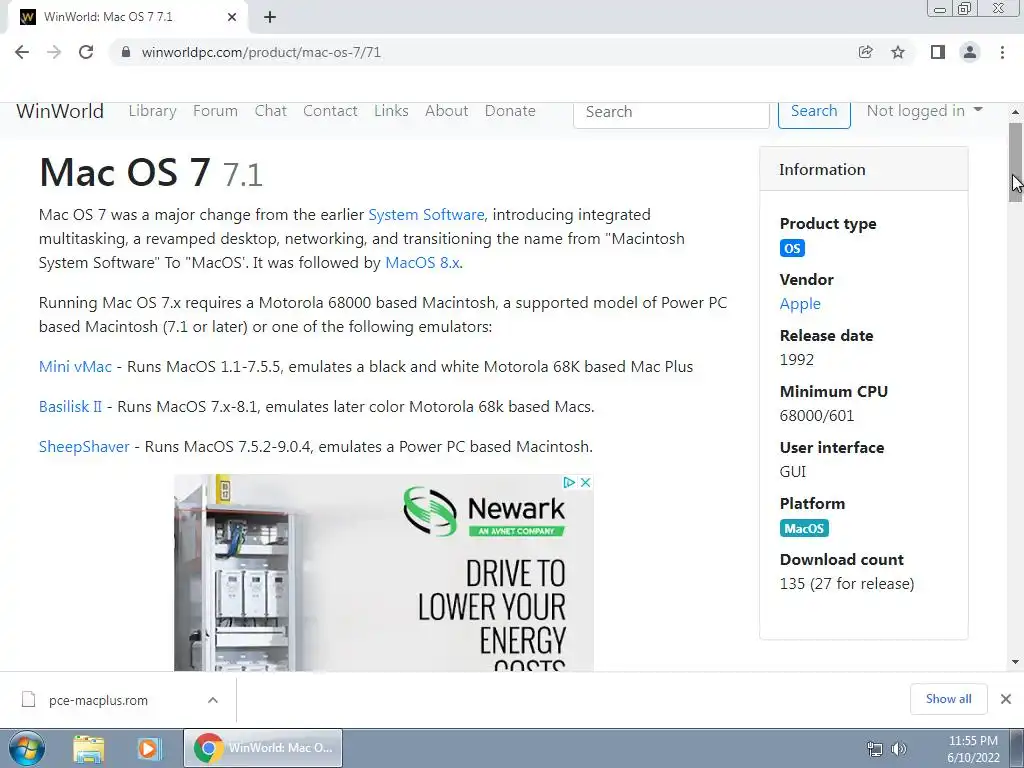This screenshot has width=1024, height=768.
Task: Open the network tray icon
Action: 874,749
